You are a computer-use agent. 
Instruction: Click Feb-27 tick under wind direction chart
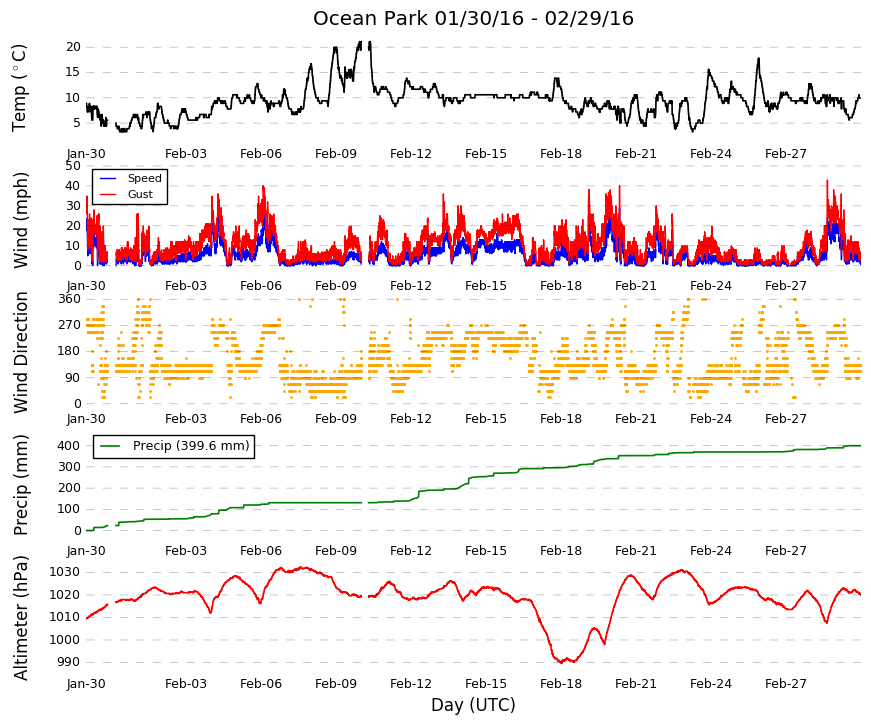pos(785,419)
